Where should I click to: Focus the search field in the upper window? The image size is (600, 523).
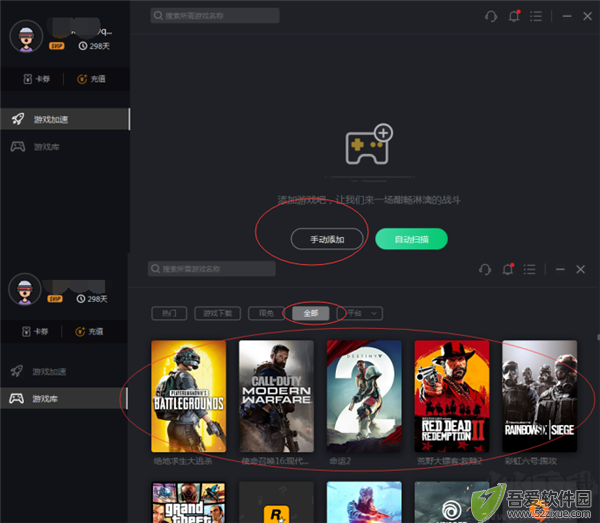click(215, 16)
